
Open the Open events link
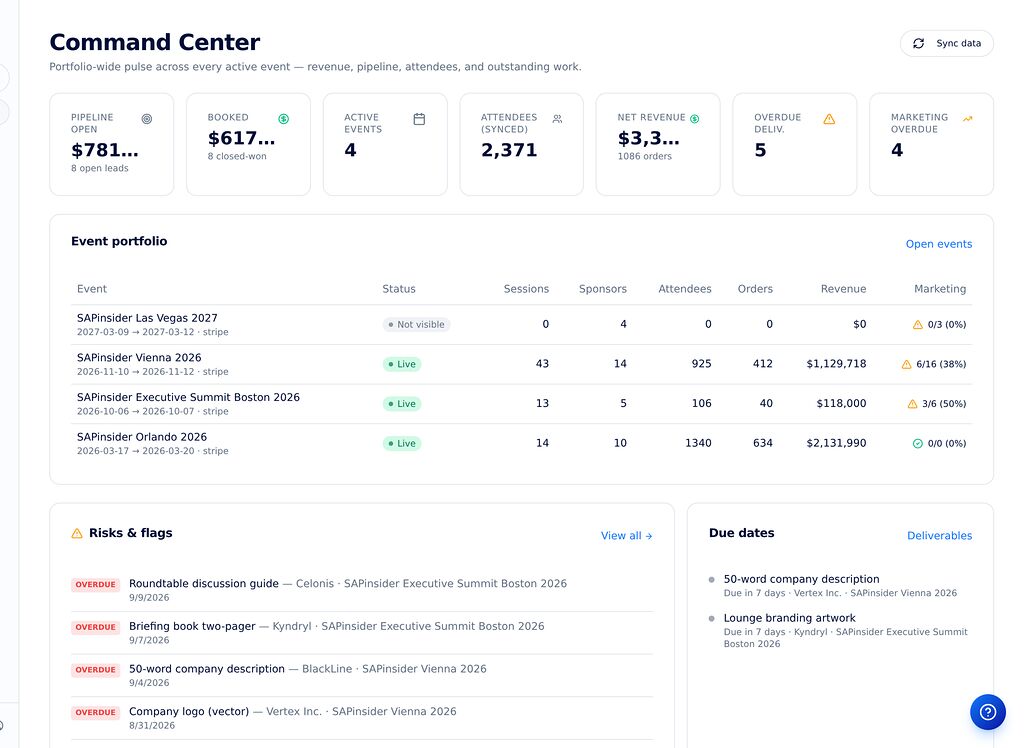click(x=938, y=244)
